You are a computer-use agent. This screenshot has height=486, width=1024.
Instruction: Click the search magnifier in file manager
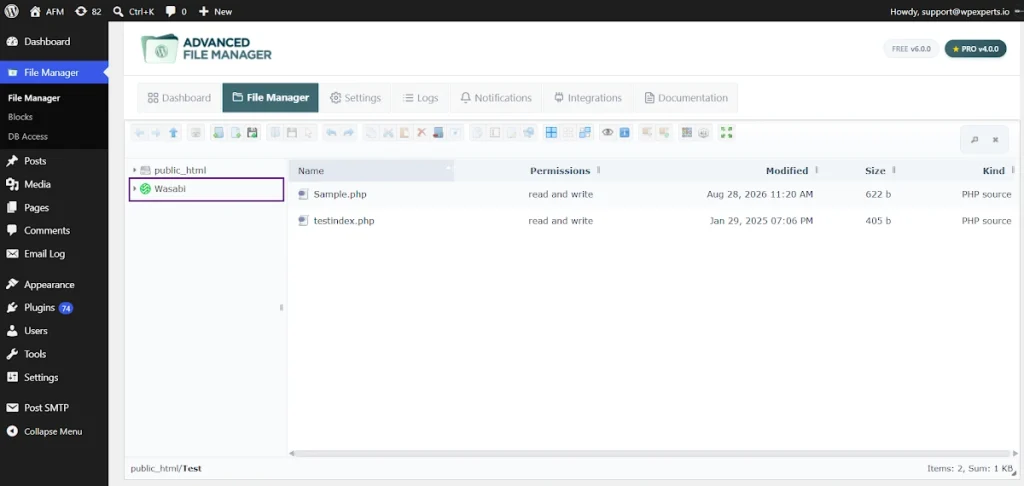coord(974,140)
